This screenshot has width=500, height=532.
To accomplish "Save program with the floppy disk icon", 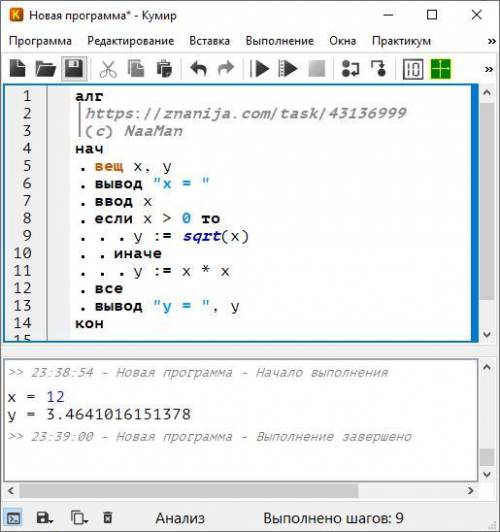I will [x=74, y=69].
